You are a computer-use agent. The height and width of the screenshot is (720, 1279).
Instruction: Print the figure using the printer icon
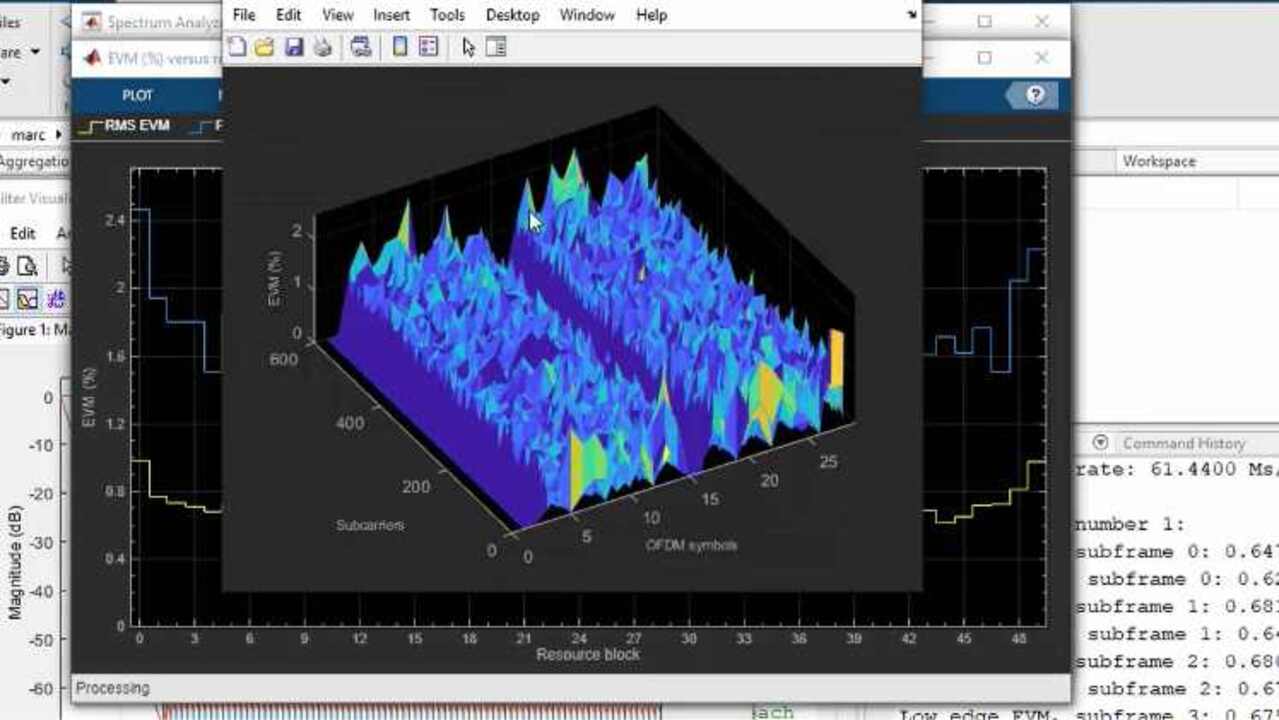(x=322, y=47)
